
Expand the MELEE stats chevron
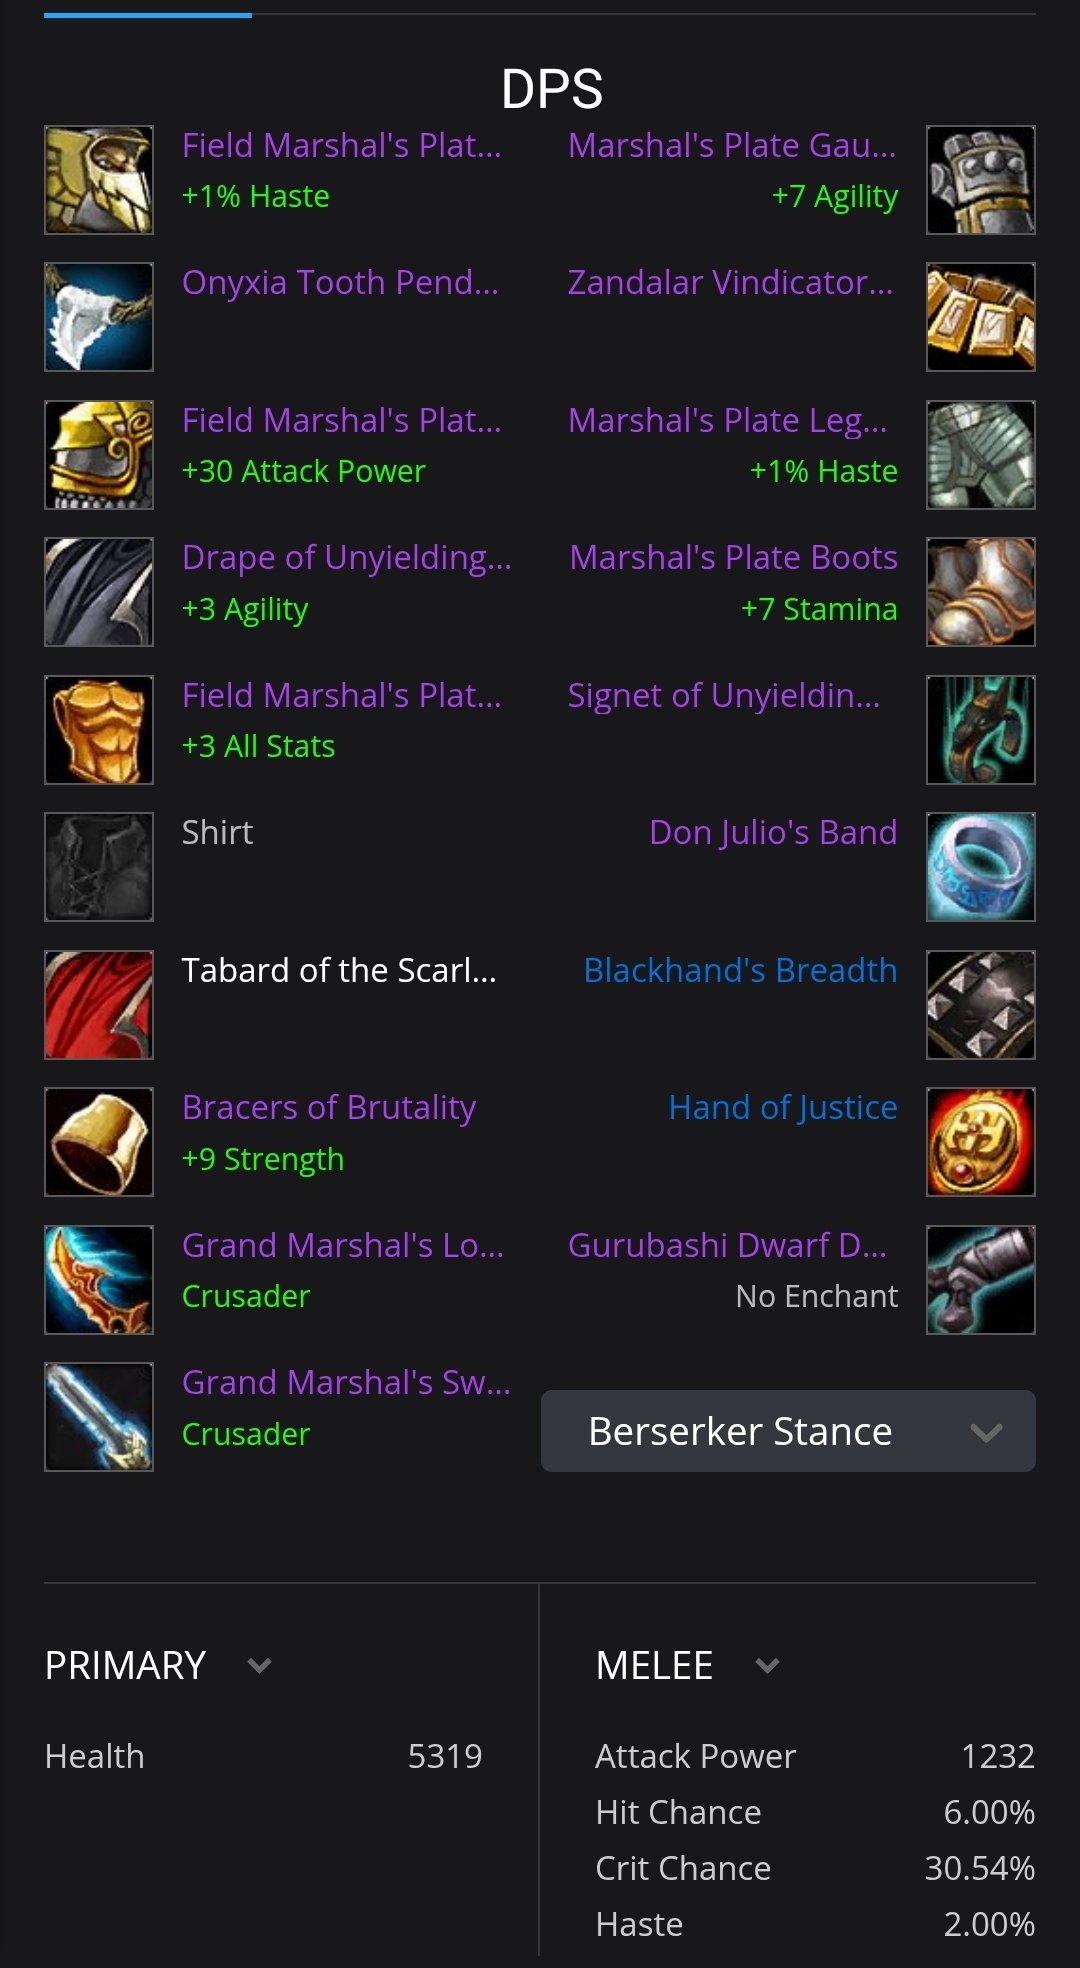pyautogui.click(x=767, y=1666)
